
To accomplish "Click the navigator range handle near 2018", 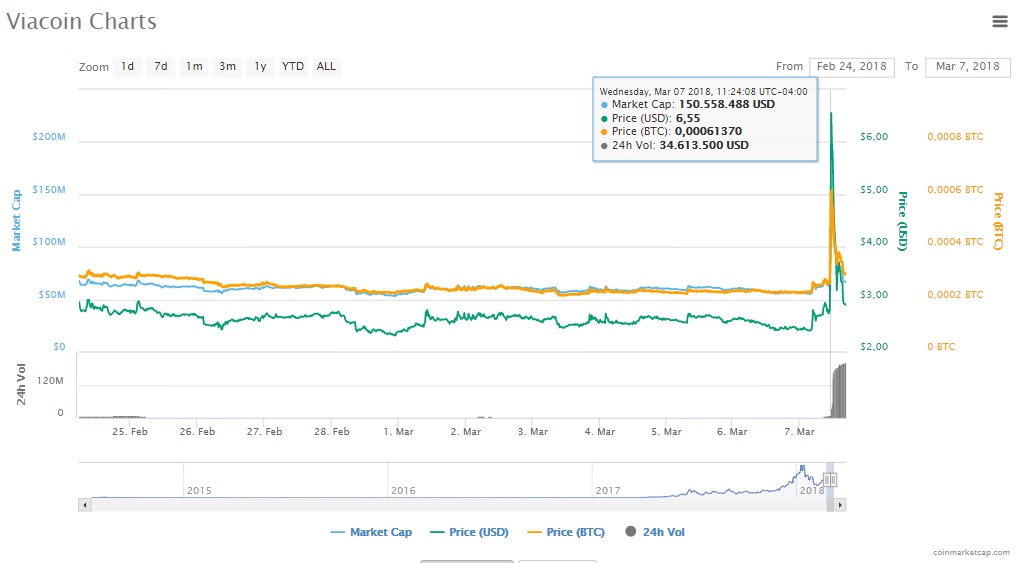I will pyautogui.click(x=830, y=480).
